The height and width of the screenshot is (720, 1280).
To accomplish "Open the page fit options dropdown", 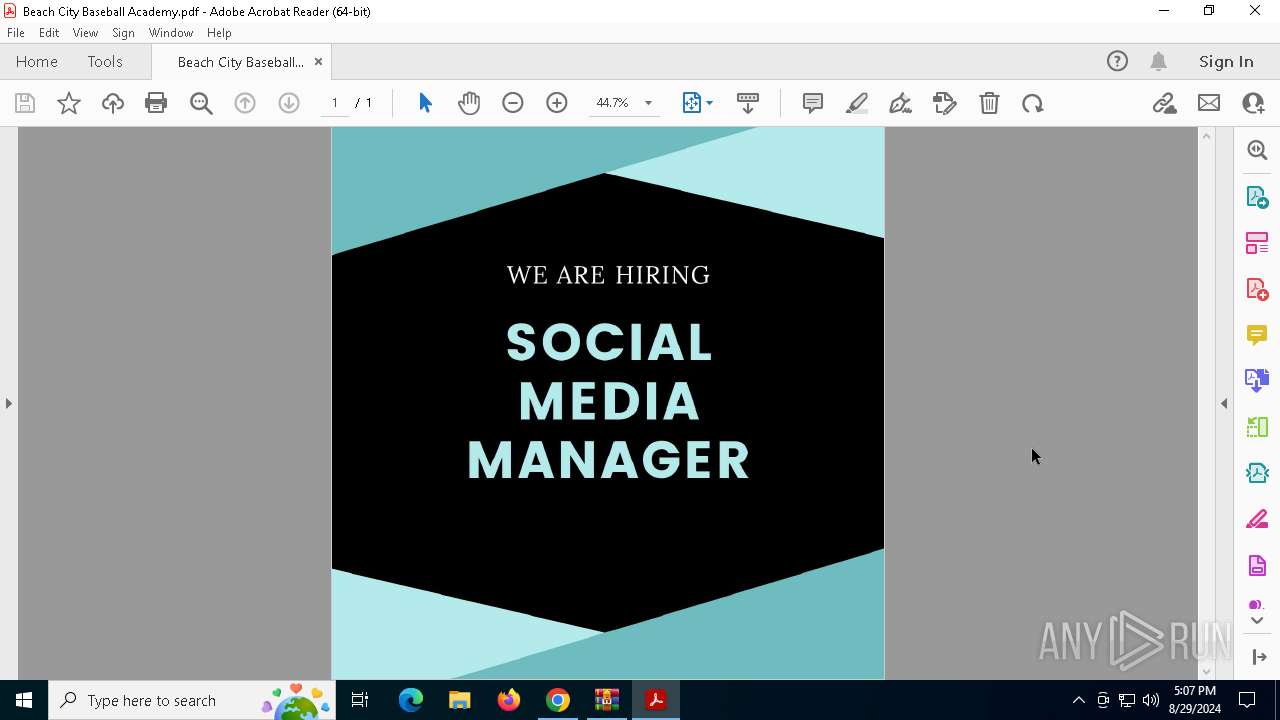I will [x=697, y=103].
